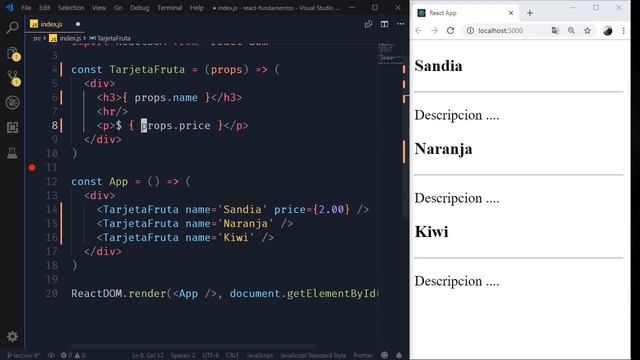
Task: Click src in the breadcrumb
Action: 37,38
